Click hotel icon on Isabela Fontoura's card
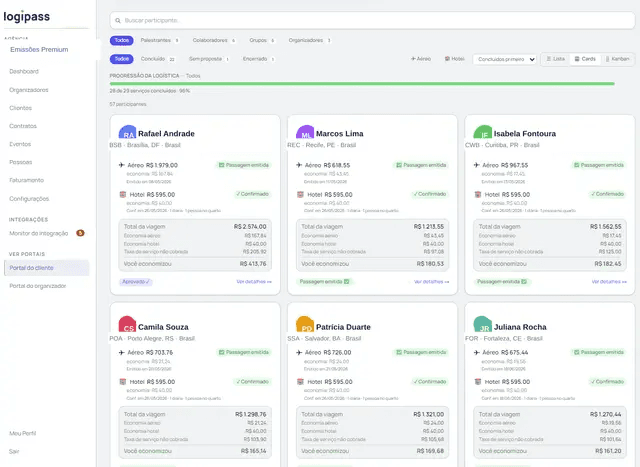The image size is (640, 467). point(478,194)
